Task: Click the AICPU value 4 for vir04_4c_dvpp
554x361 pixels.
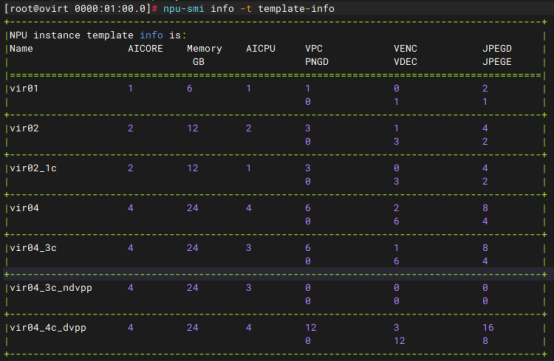Action: coord(249,328)
